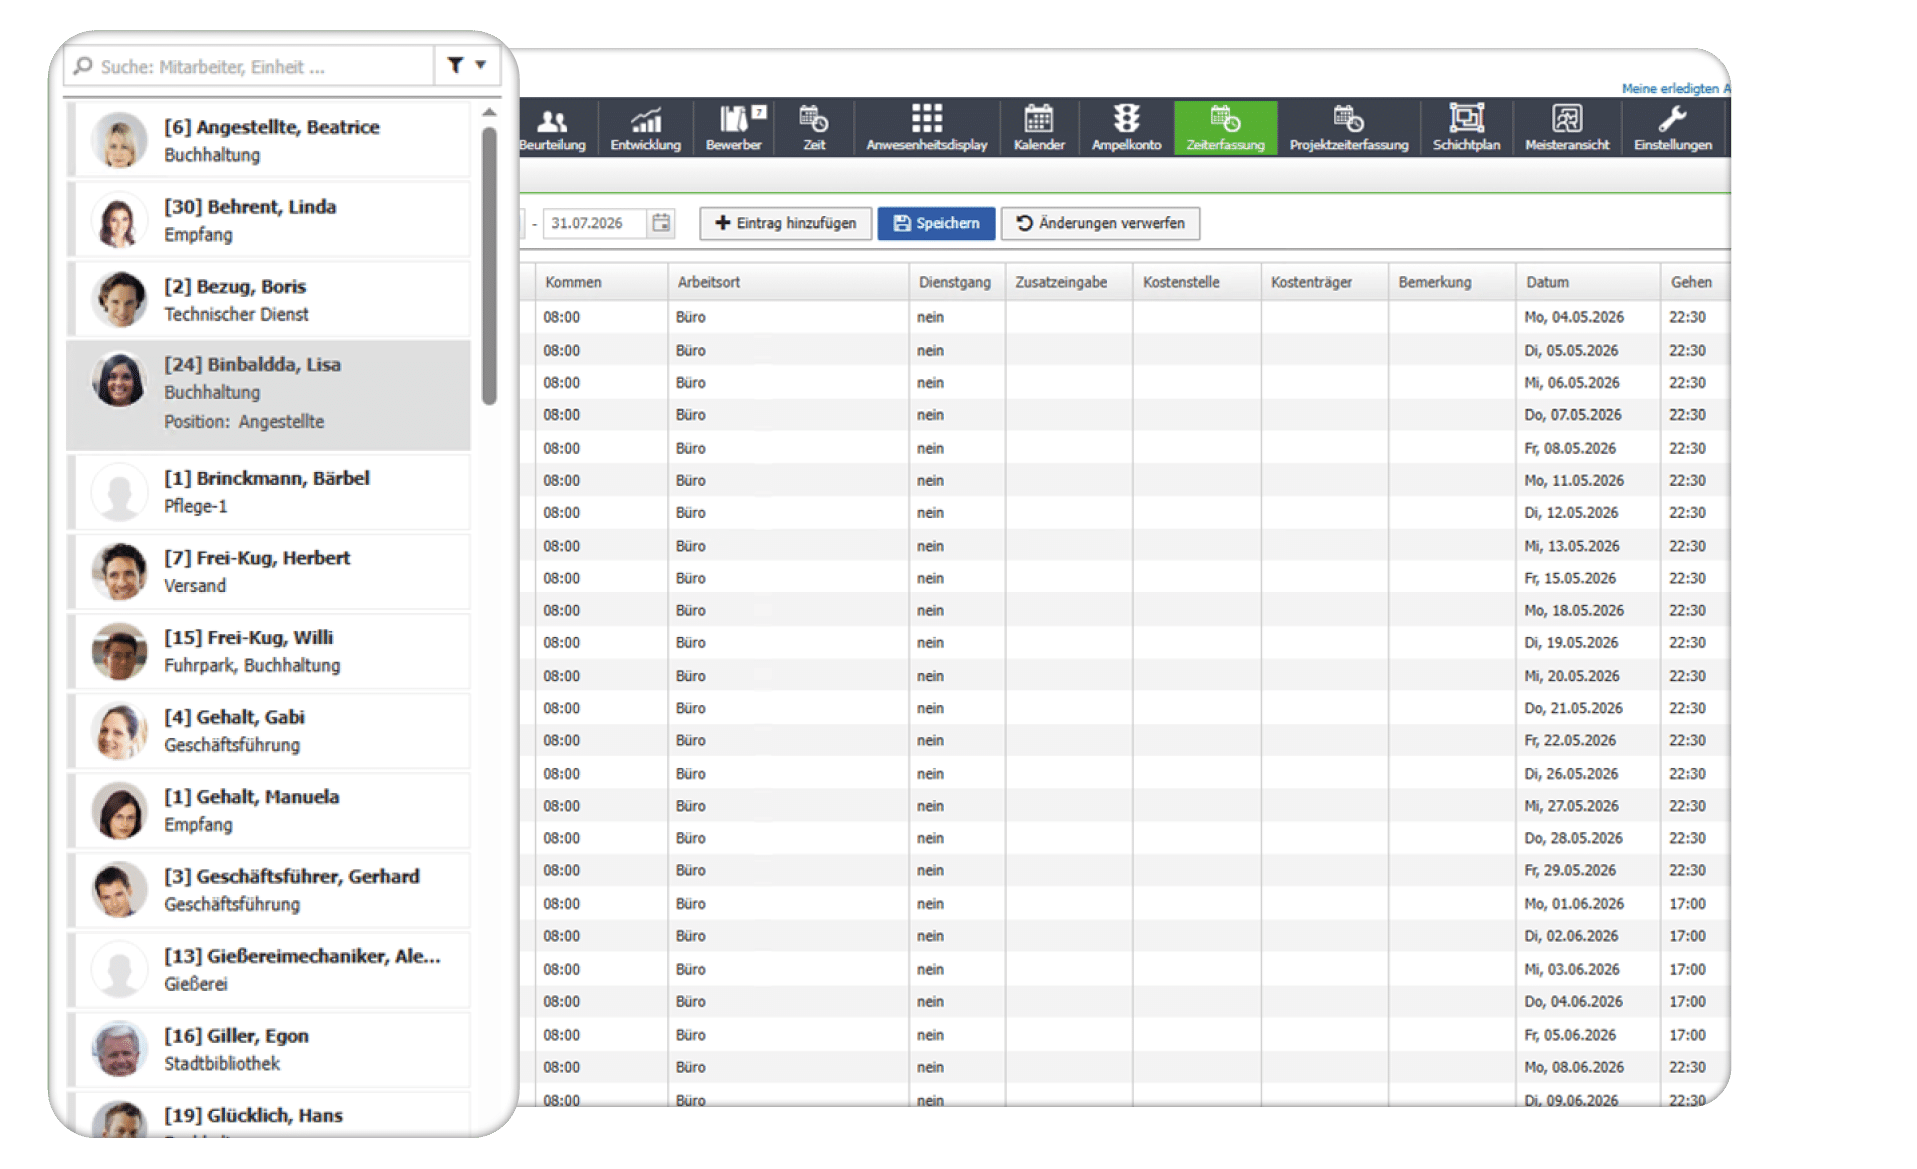Sort by the Arbeitsort column header
Viewport: 1917px width, 1169px height.
coord(788,282)
